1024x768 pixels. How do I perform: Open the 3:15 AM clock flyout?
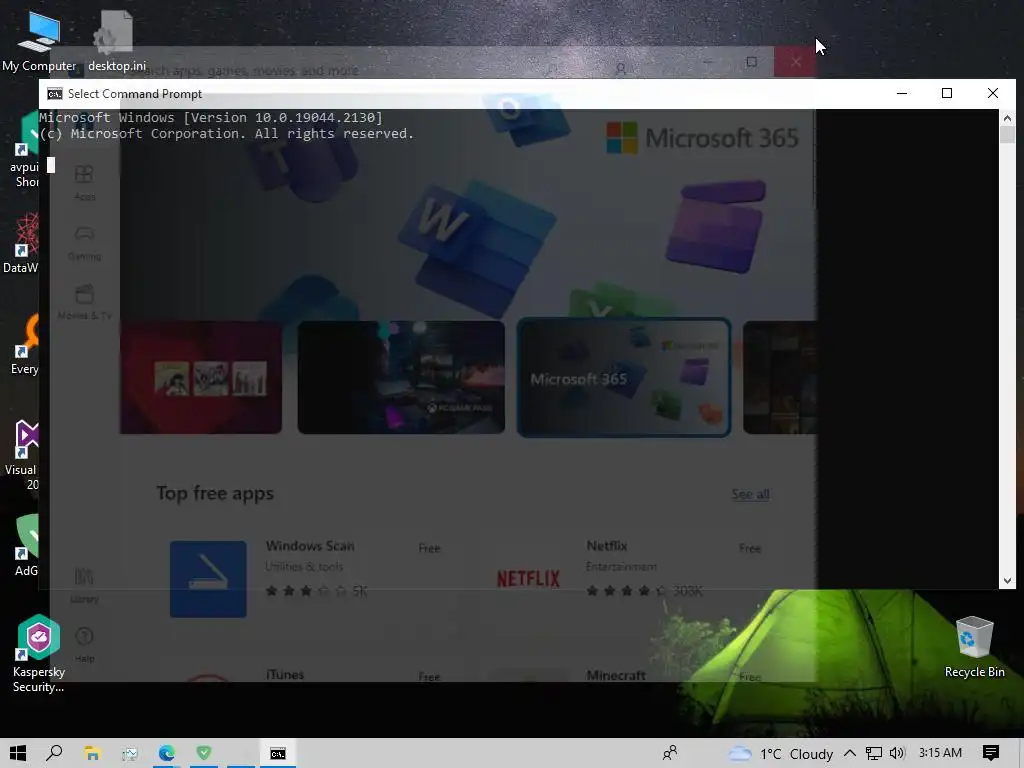coord(940,753)
